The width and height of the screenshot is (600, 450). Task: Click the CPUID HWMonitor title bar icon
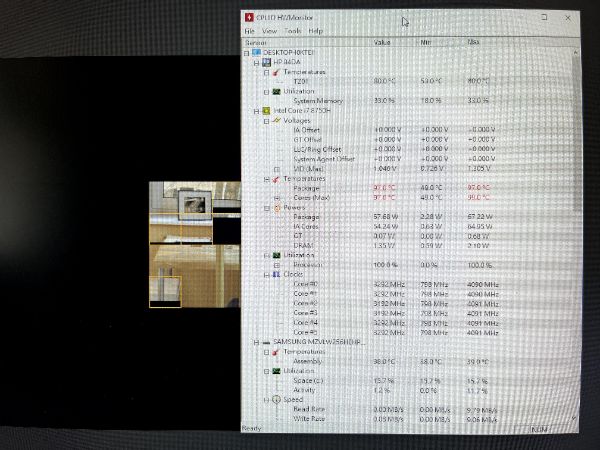[x=249, y=18]
